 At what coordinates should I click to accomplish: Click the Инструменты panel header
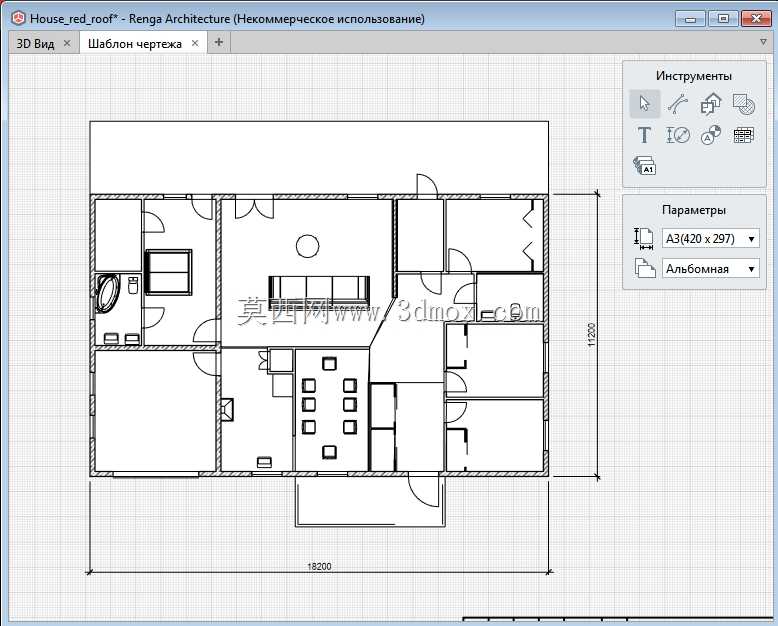click(694, 76)
